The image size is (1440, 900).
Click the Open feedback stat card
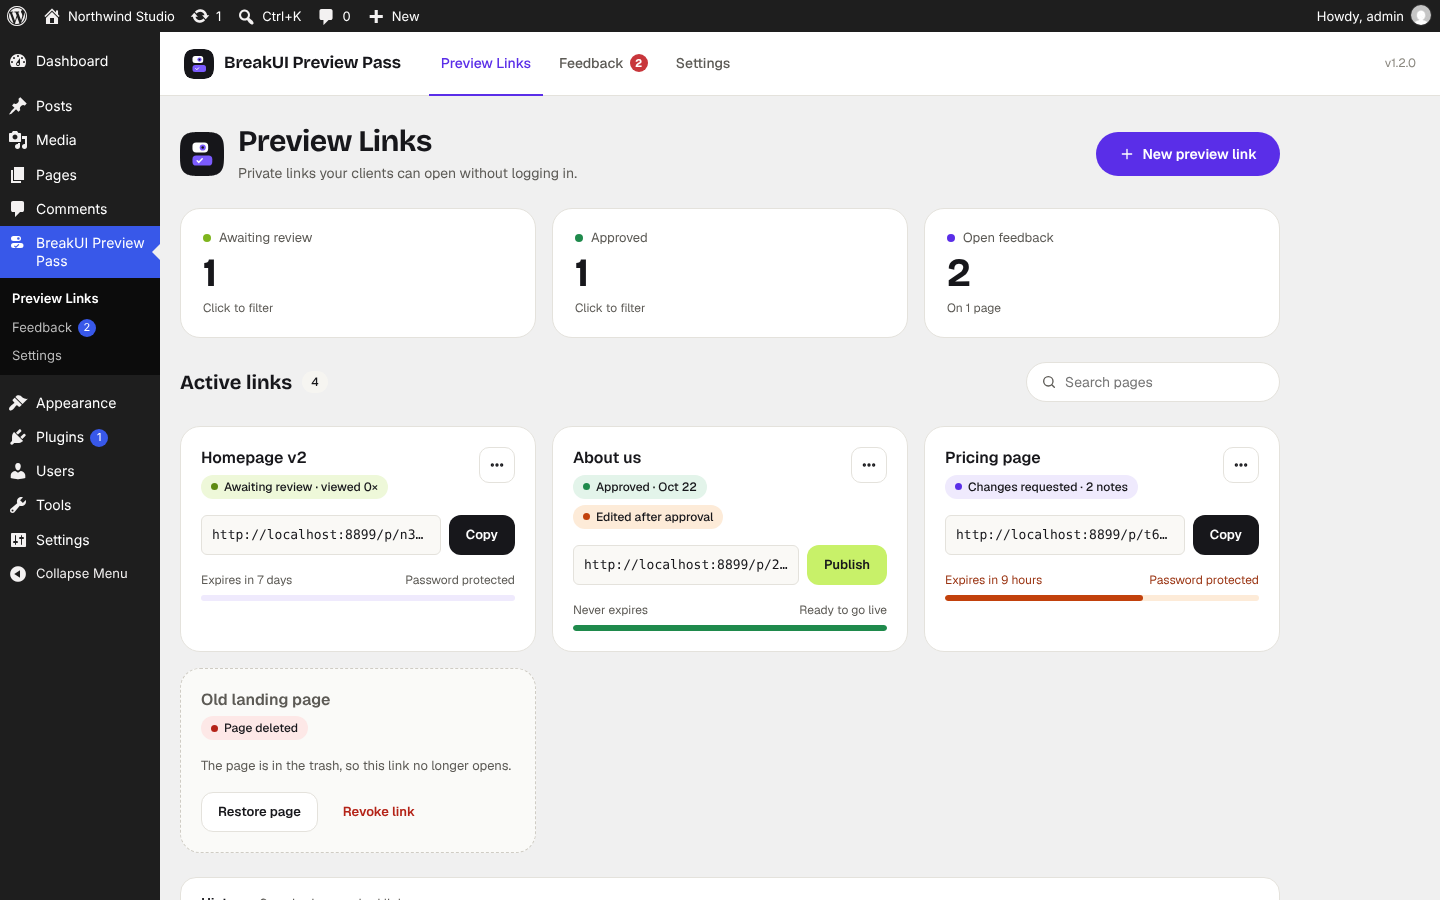[1102, 273]
